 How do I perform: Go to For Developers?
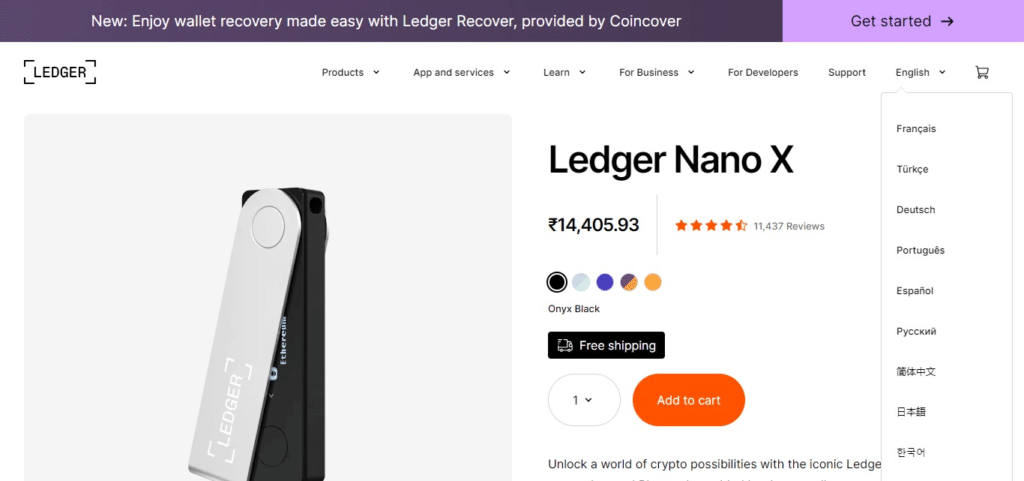(763, 72)
